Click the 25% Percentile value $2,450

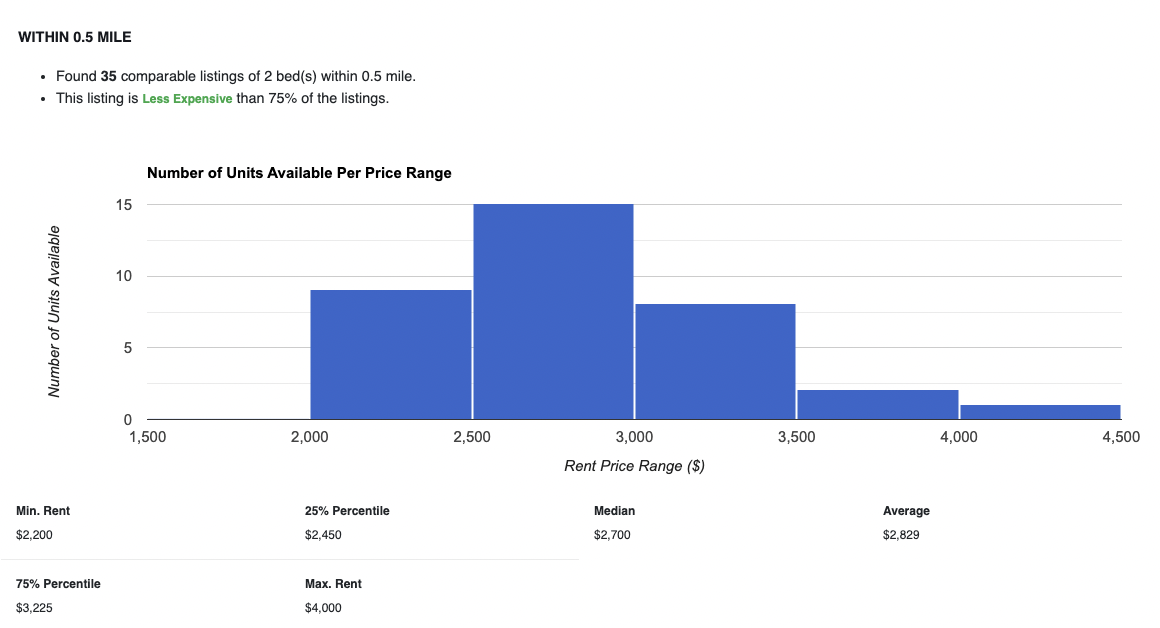323,535
